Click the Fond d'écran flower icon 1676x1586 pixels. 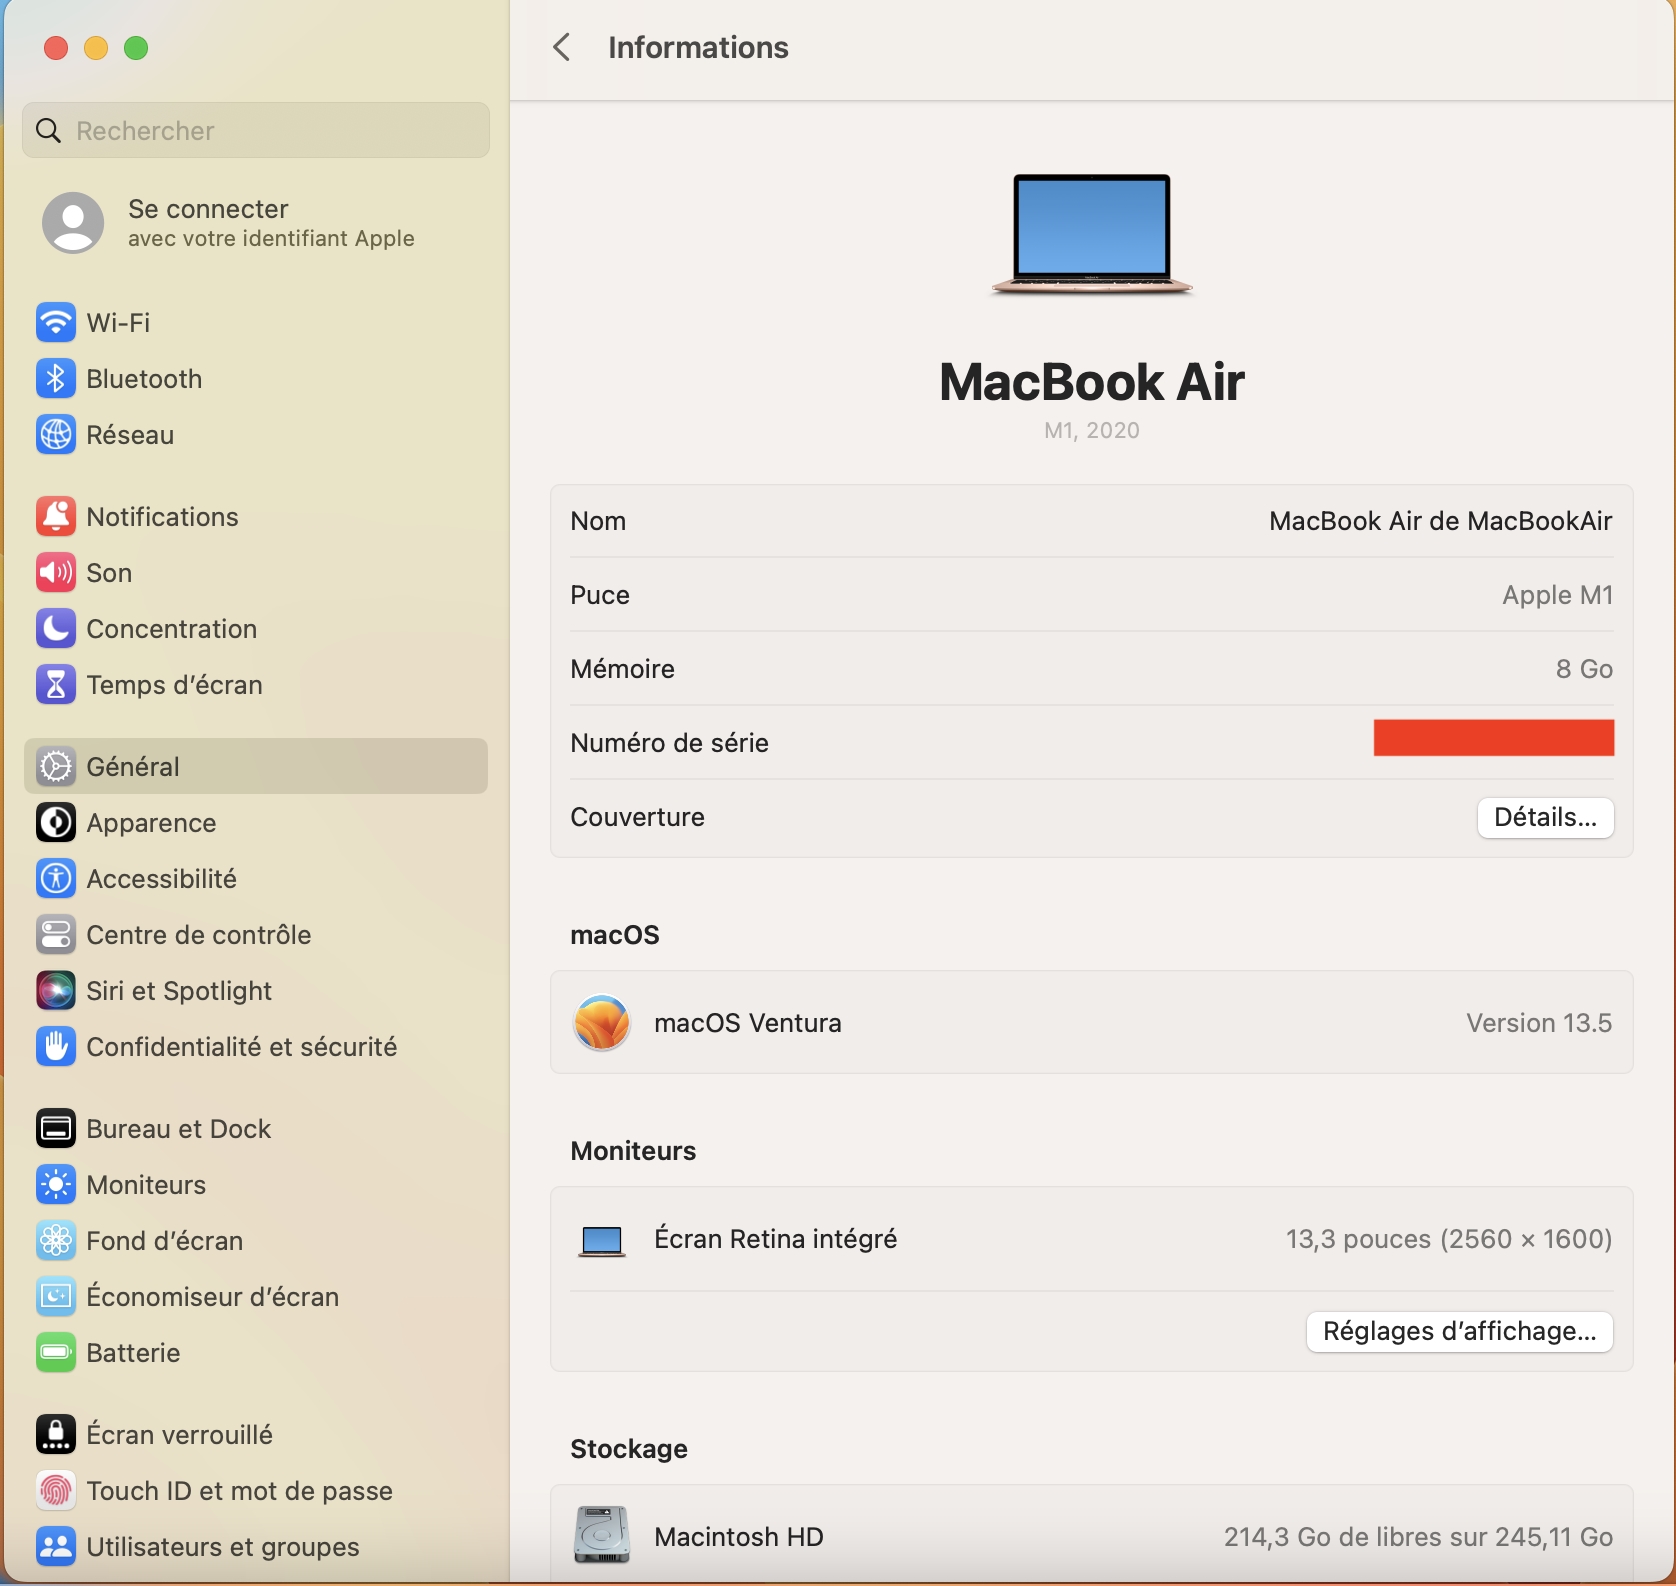[x=56, y=1240]
